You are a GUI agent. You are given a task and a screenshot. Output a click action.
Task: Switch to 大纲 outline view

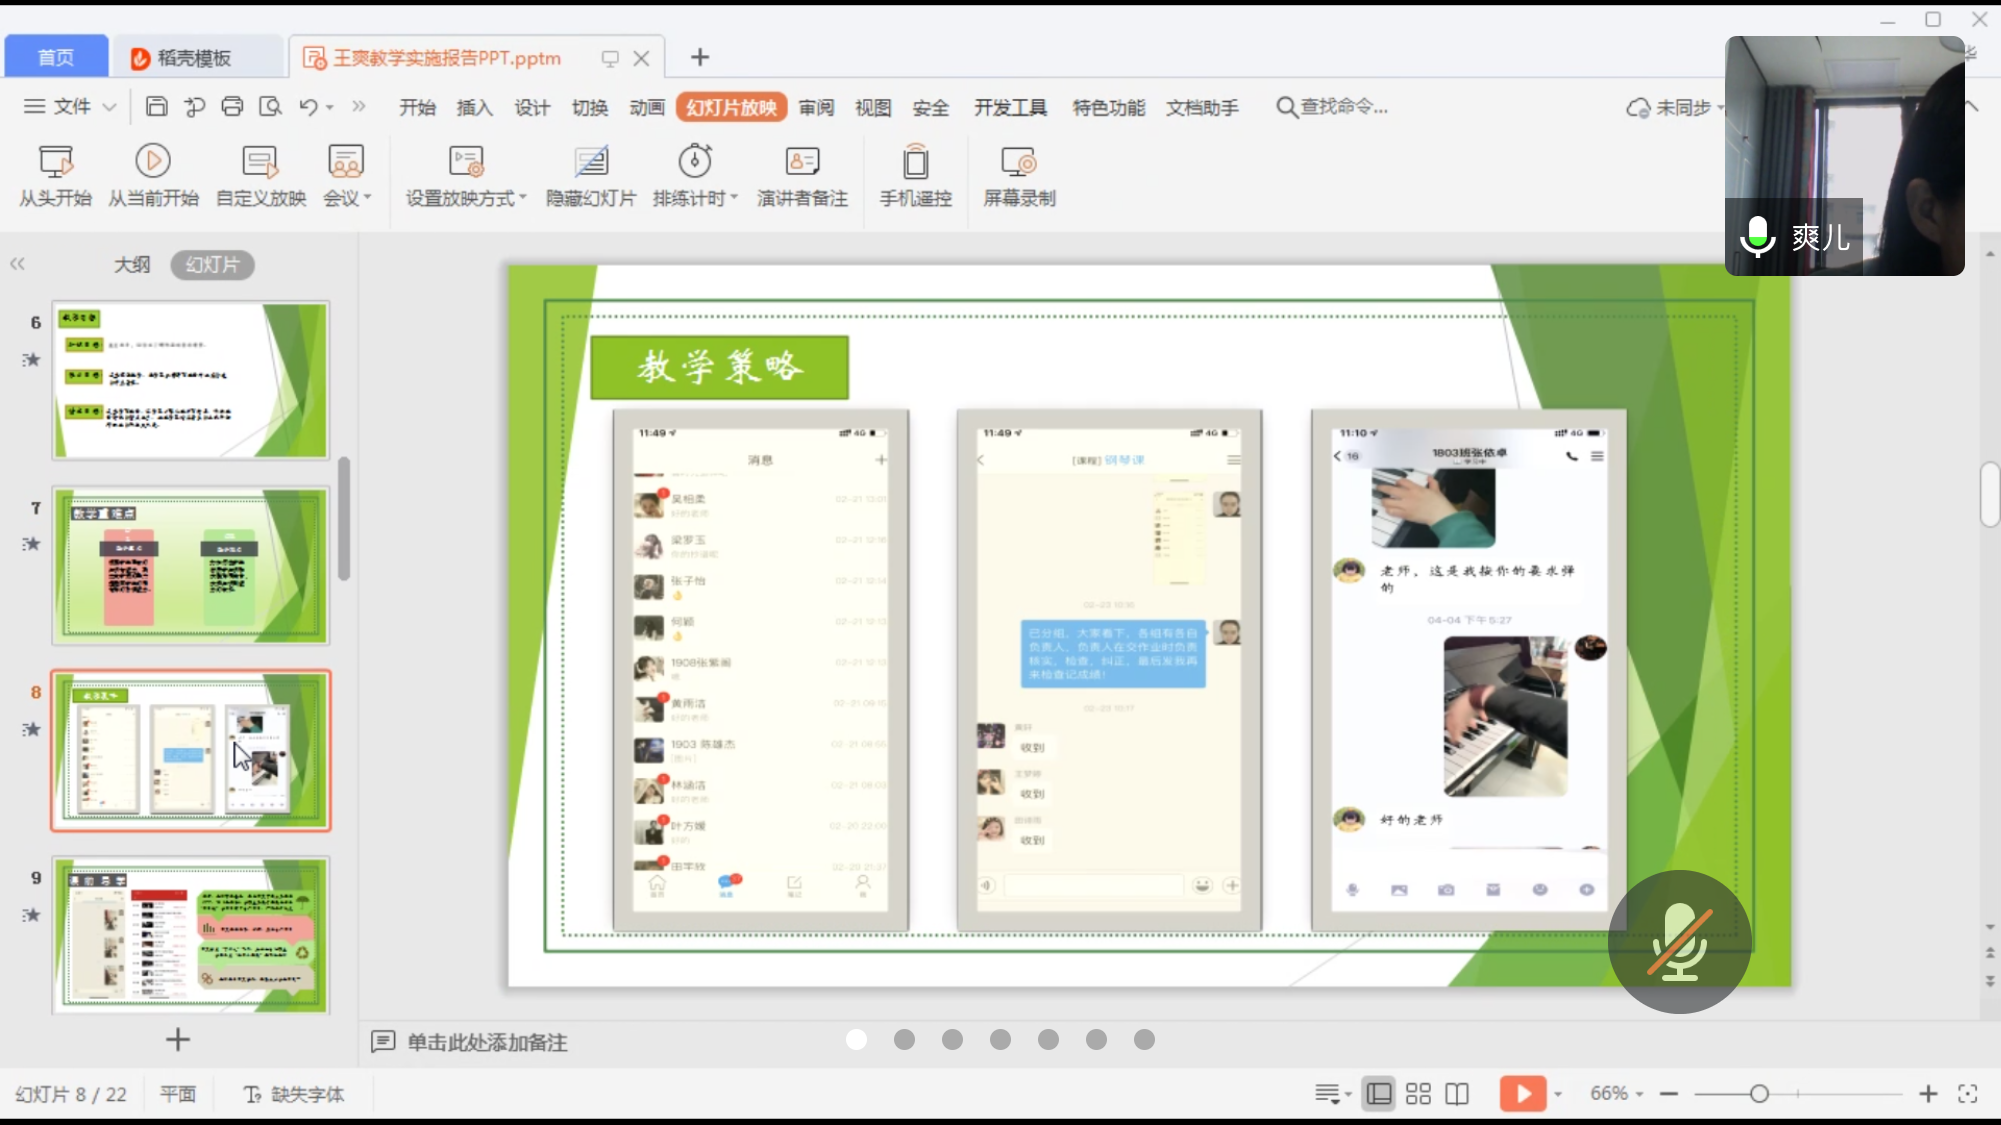132,265
